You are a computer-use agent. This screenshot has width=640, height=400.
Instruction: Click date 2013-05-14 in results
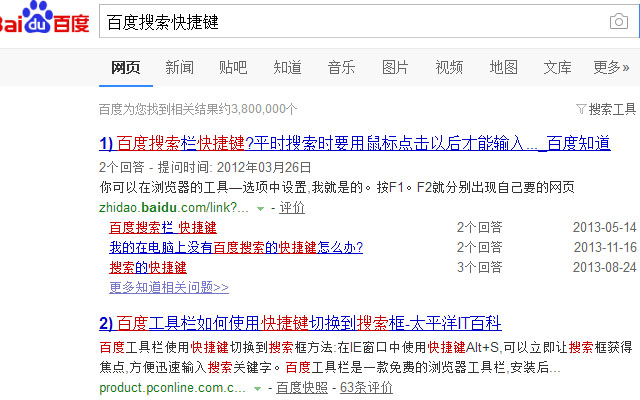[x=604, y=227]
